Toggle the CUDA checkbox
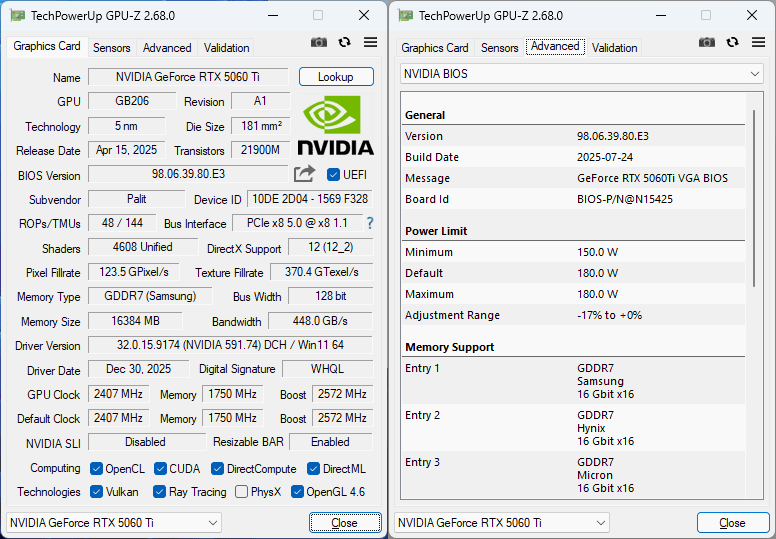 160,469
